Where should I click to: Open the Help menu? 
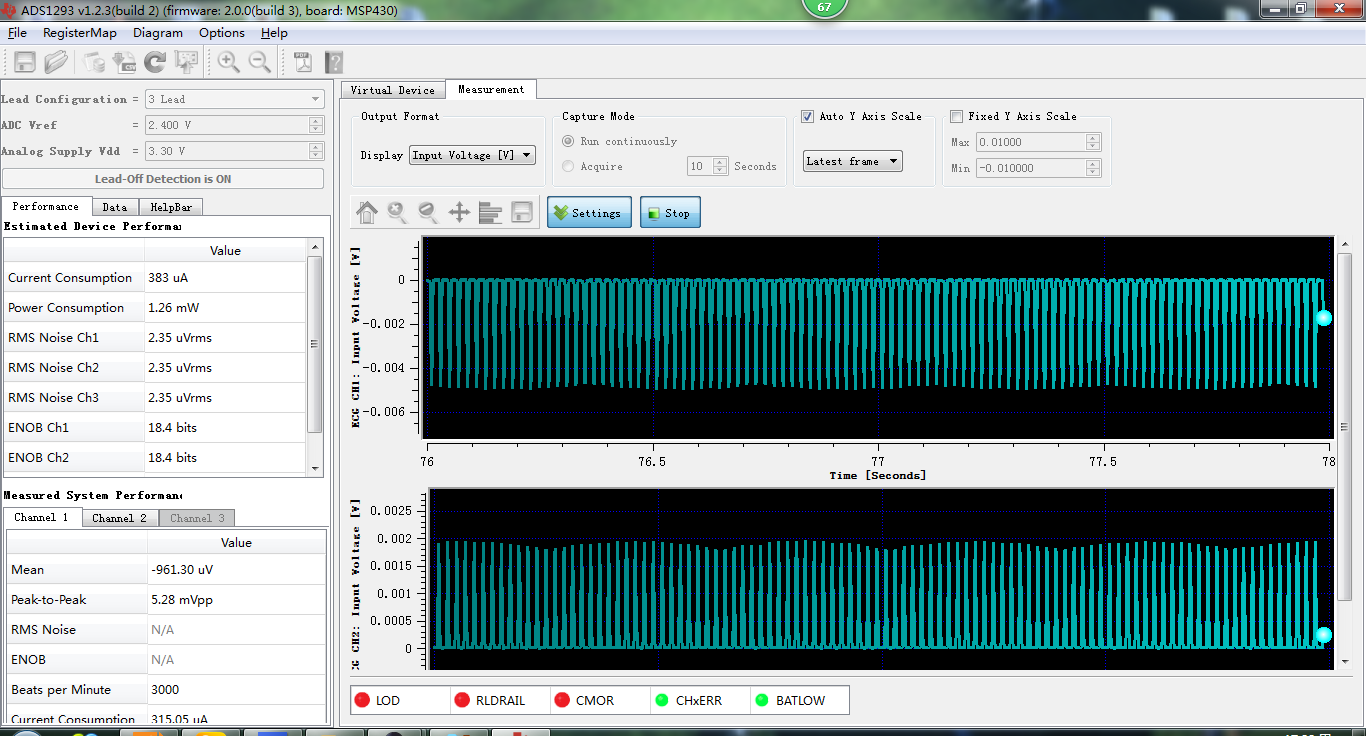tap(274, 33)
